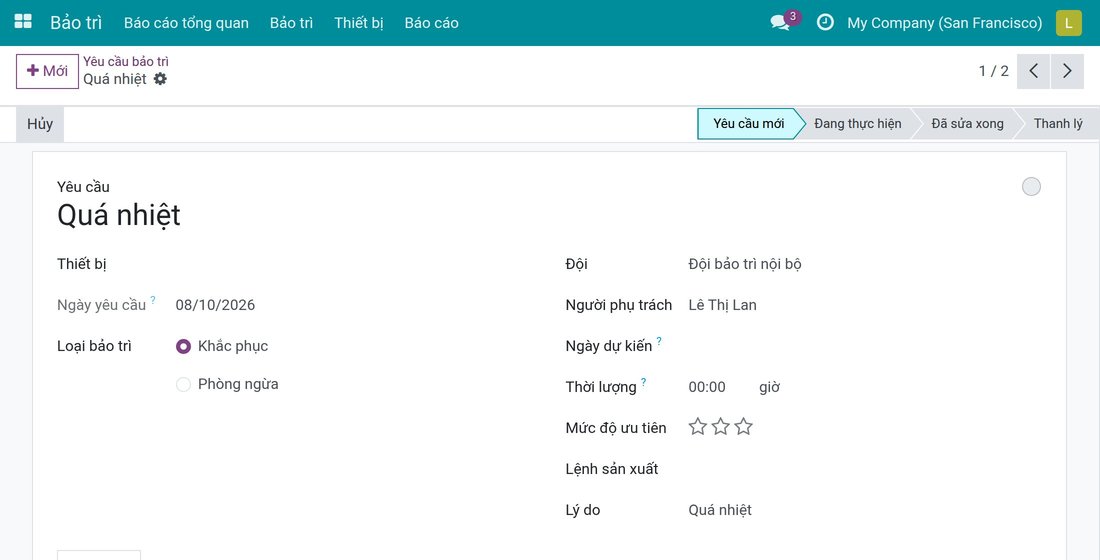Viewport: 1100px width, 560px height.
Task: Set second priority star
Action: (720, 427)
